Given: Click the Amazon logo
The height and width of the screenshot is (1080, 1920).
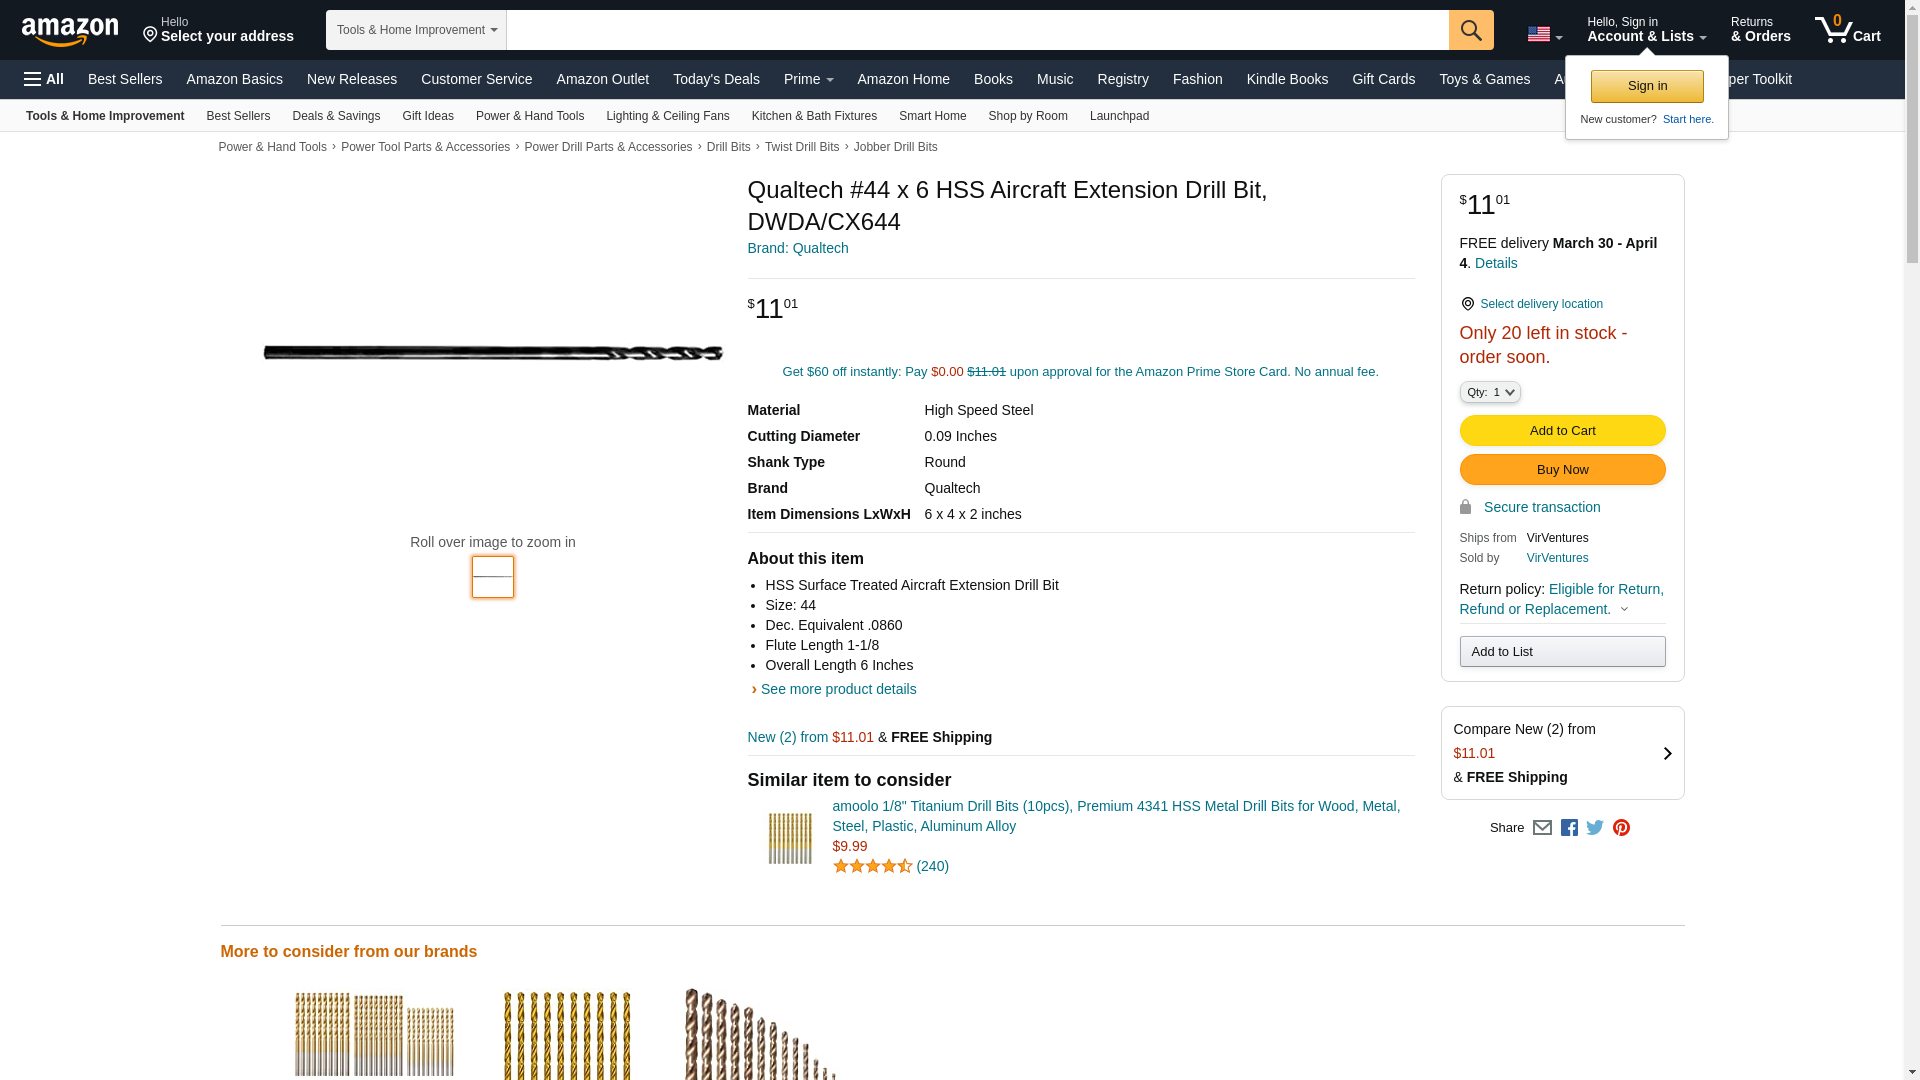Looking at the screenshot, I should (70, 31).
